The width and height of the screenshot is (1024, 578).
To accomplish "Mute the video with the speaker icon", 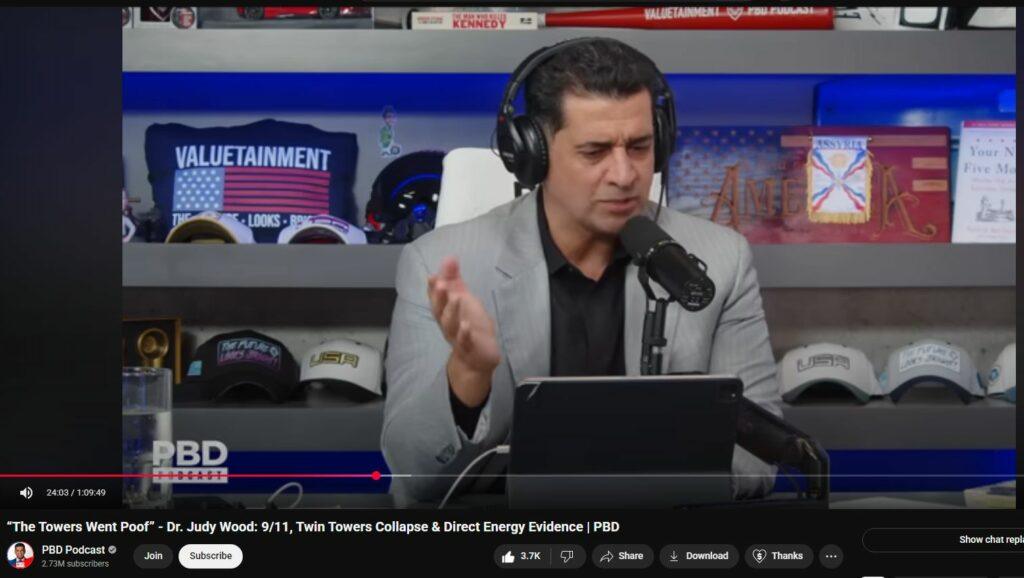I will (x=26, y=492).
